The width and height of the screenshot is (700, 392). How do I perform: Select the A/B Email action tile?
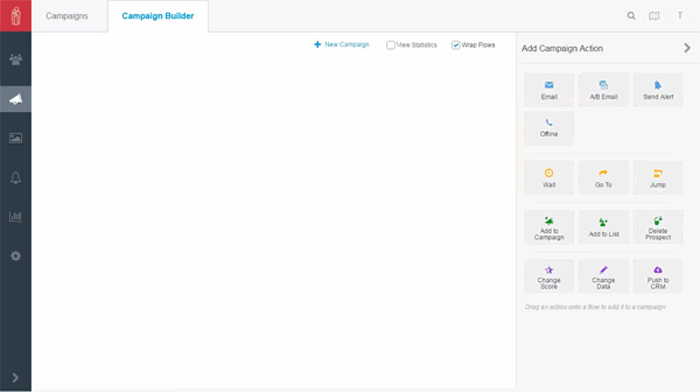tap(604, 90)
